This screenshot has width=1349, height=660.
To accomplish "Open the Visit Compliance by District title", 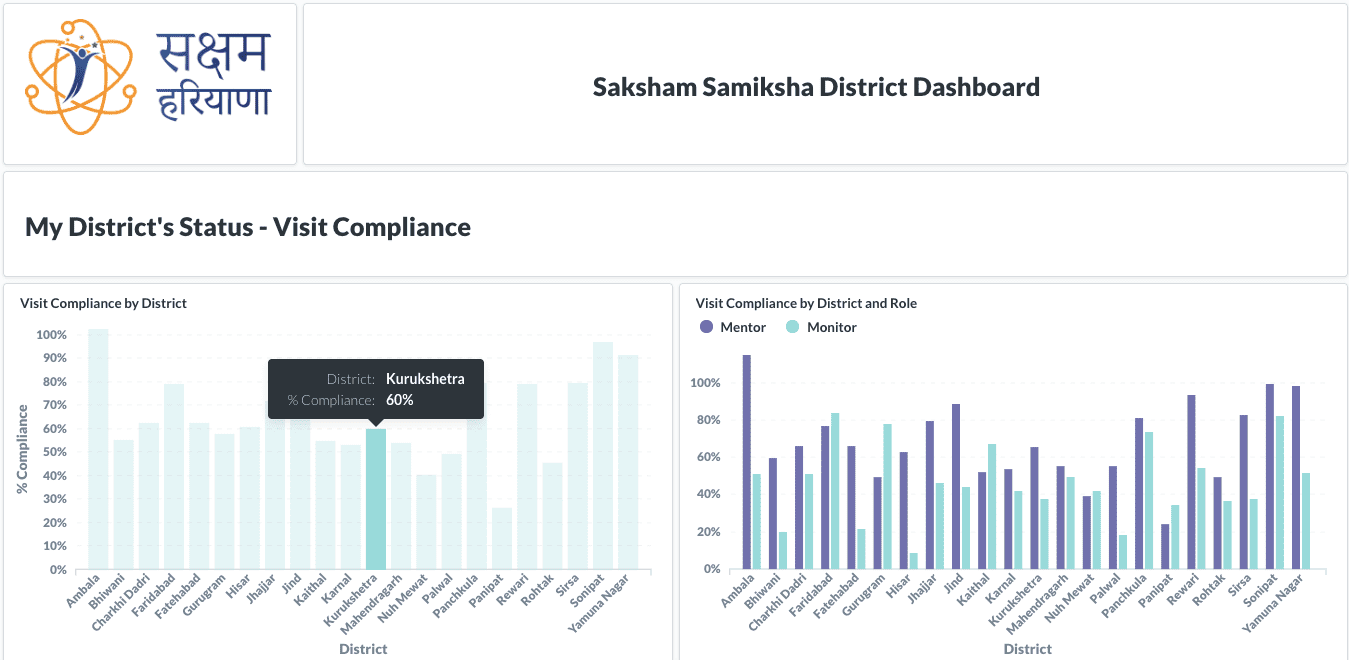I will tap(103, 303).
